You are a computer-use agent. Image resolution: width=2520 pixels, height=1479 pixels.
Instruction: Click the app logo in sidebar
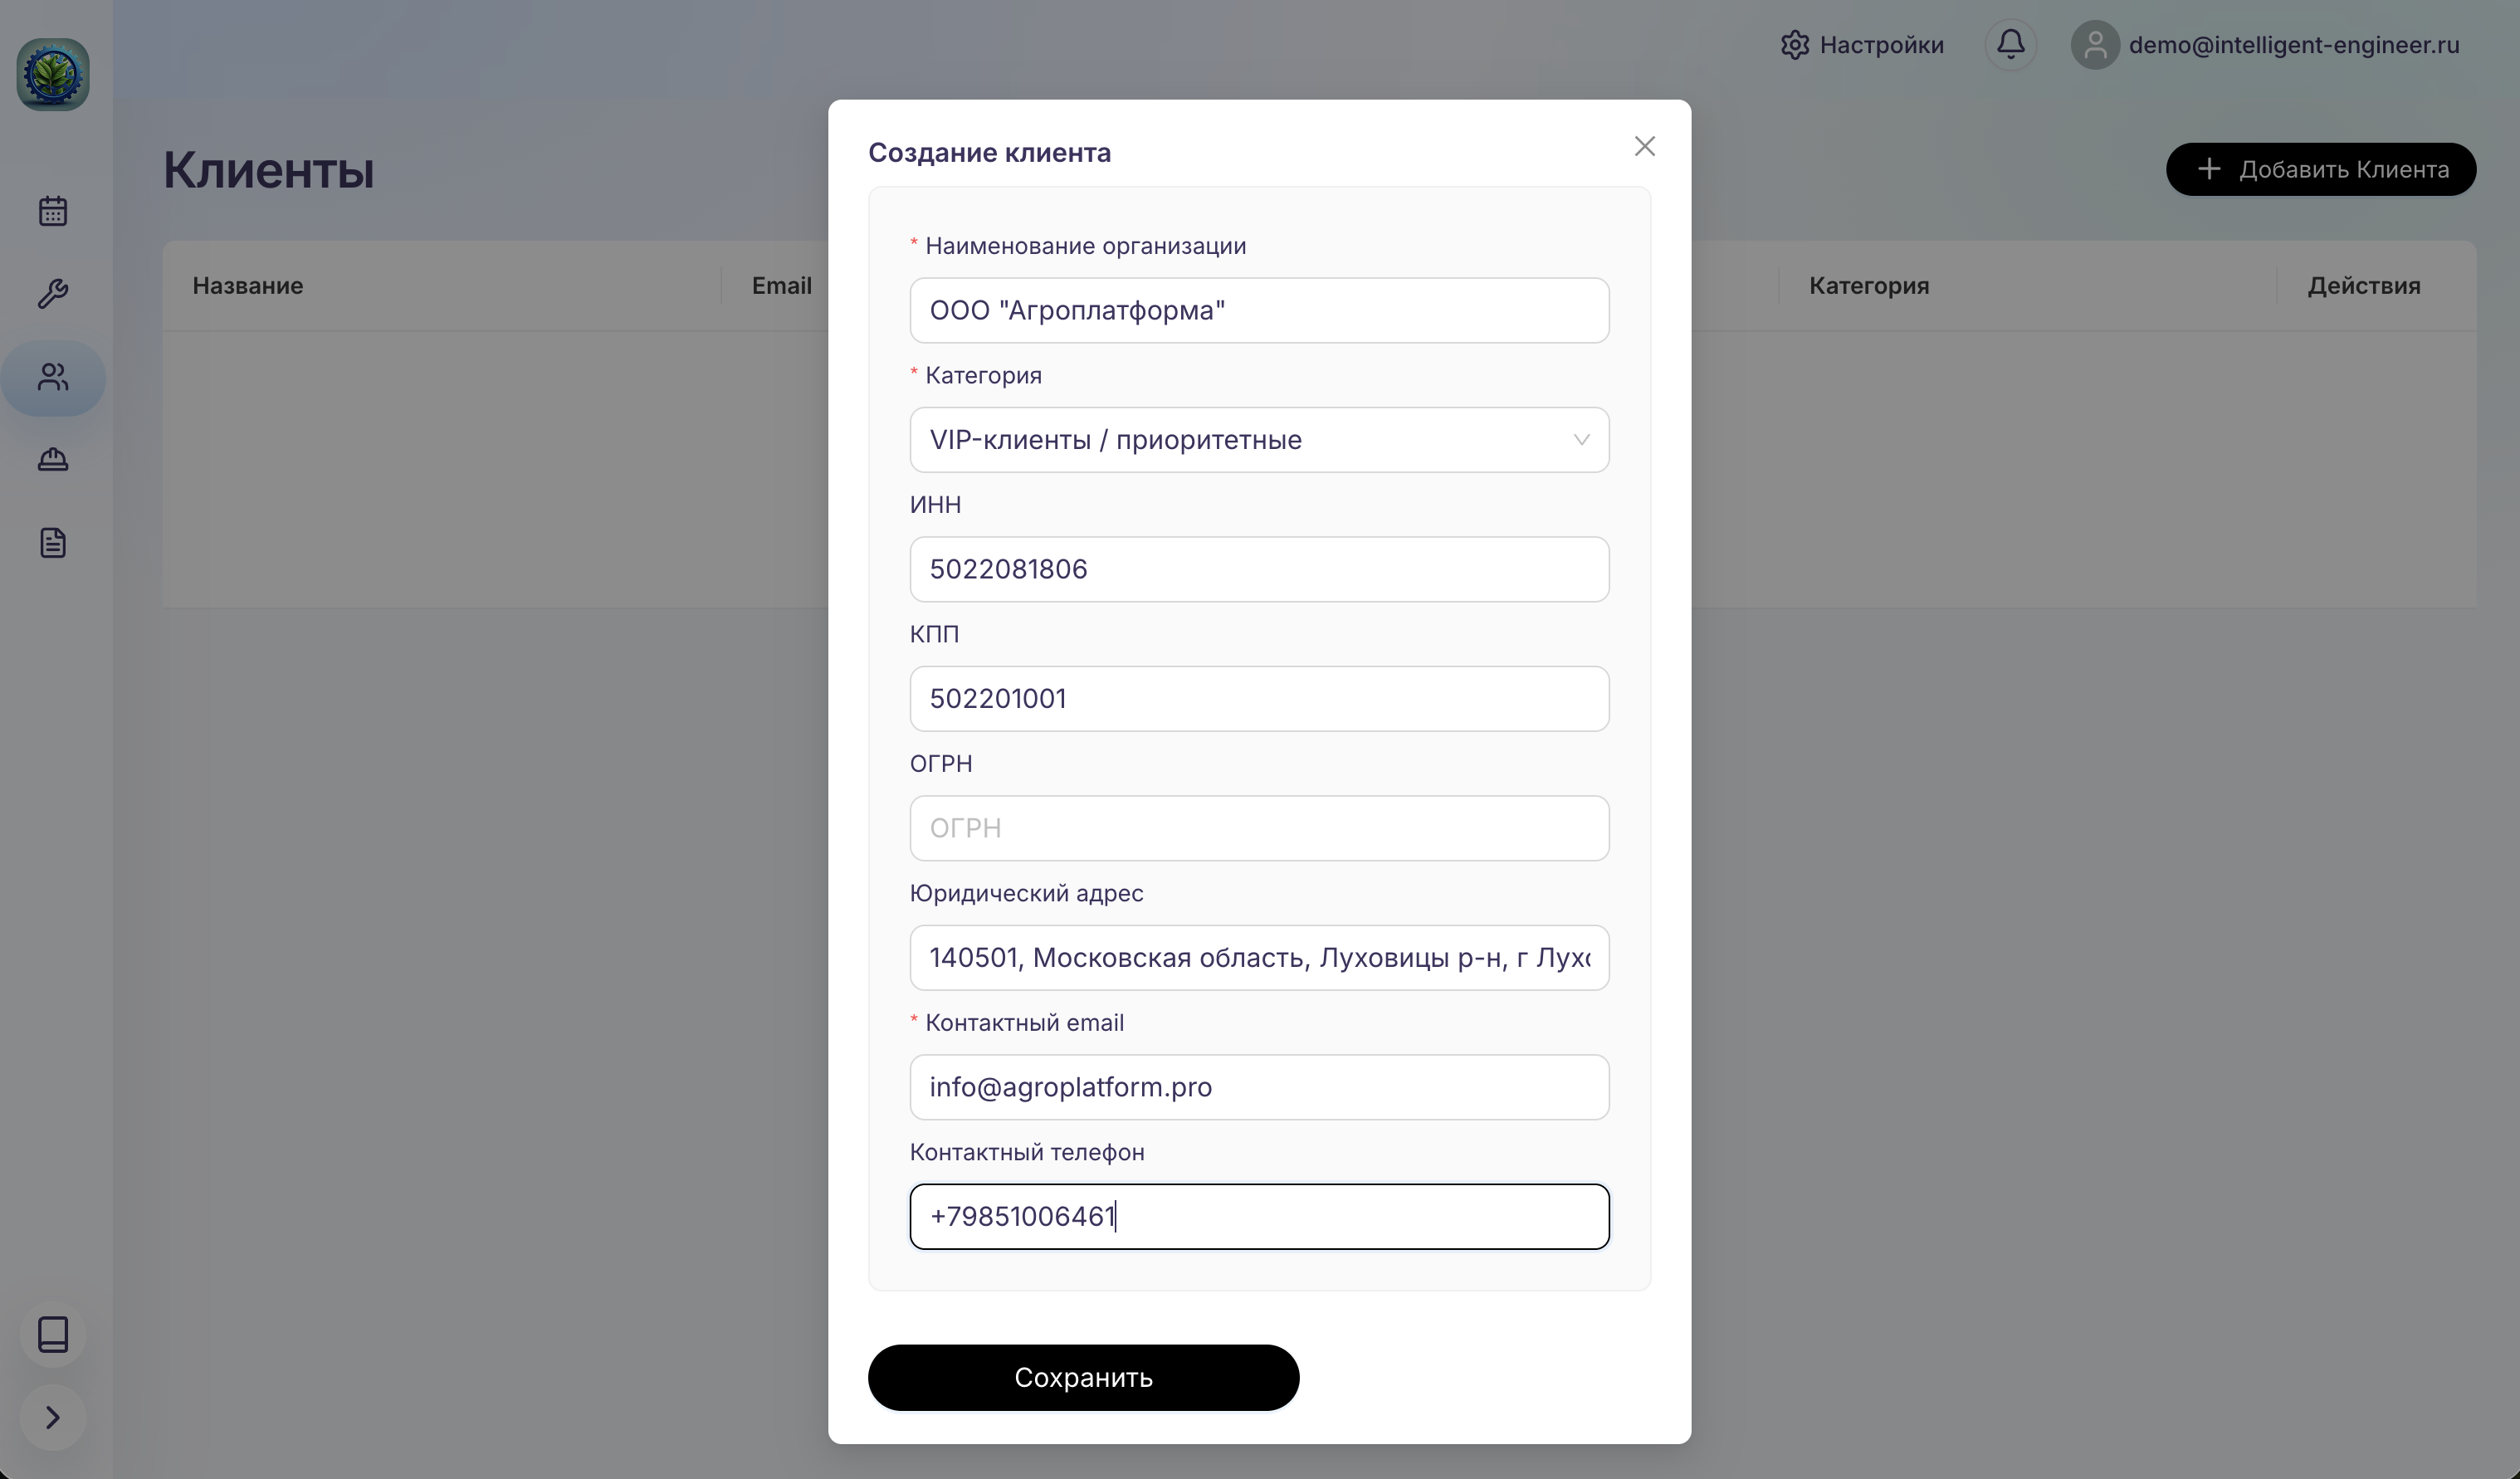pyautogui.click(x=53, y=74)
